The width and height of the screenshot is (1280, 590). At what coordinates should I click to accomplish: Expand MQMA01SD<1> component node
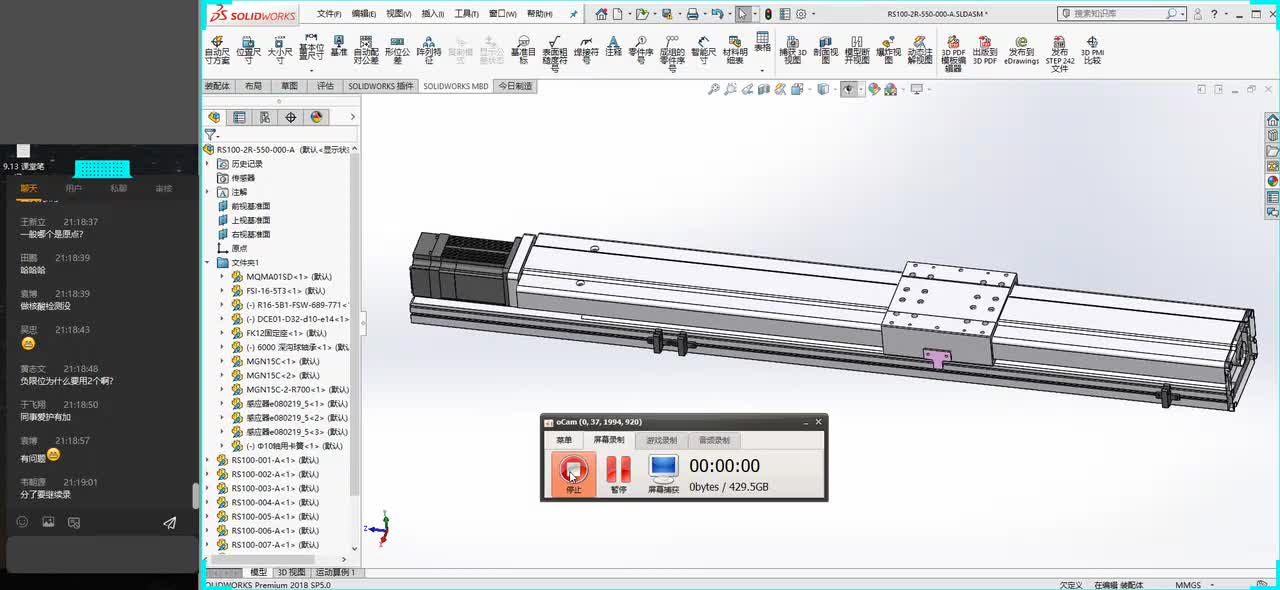(223, 276)
